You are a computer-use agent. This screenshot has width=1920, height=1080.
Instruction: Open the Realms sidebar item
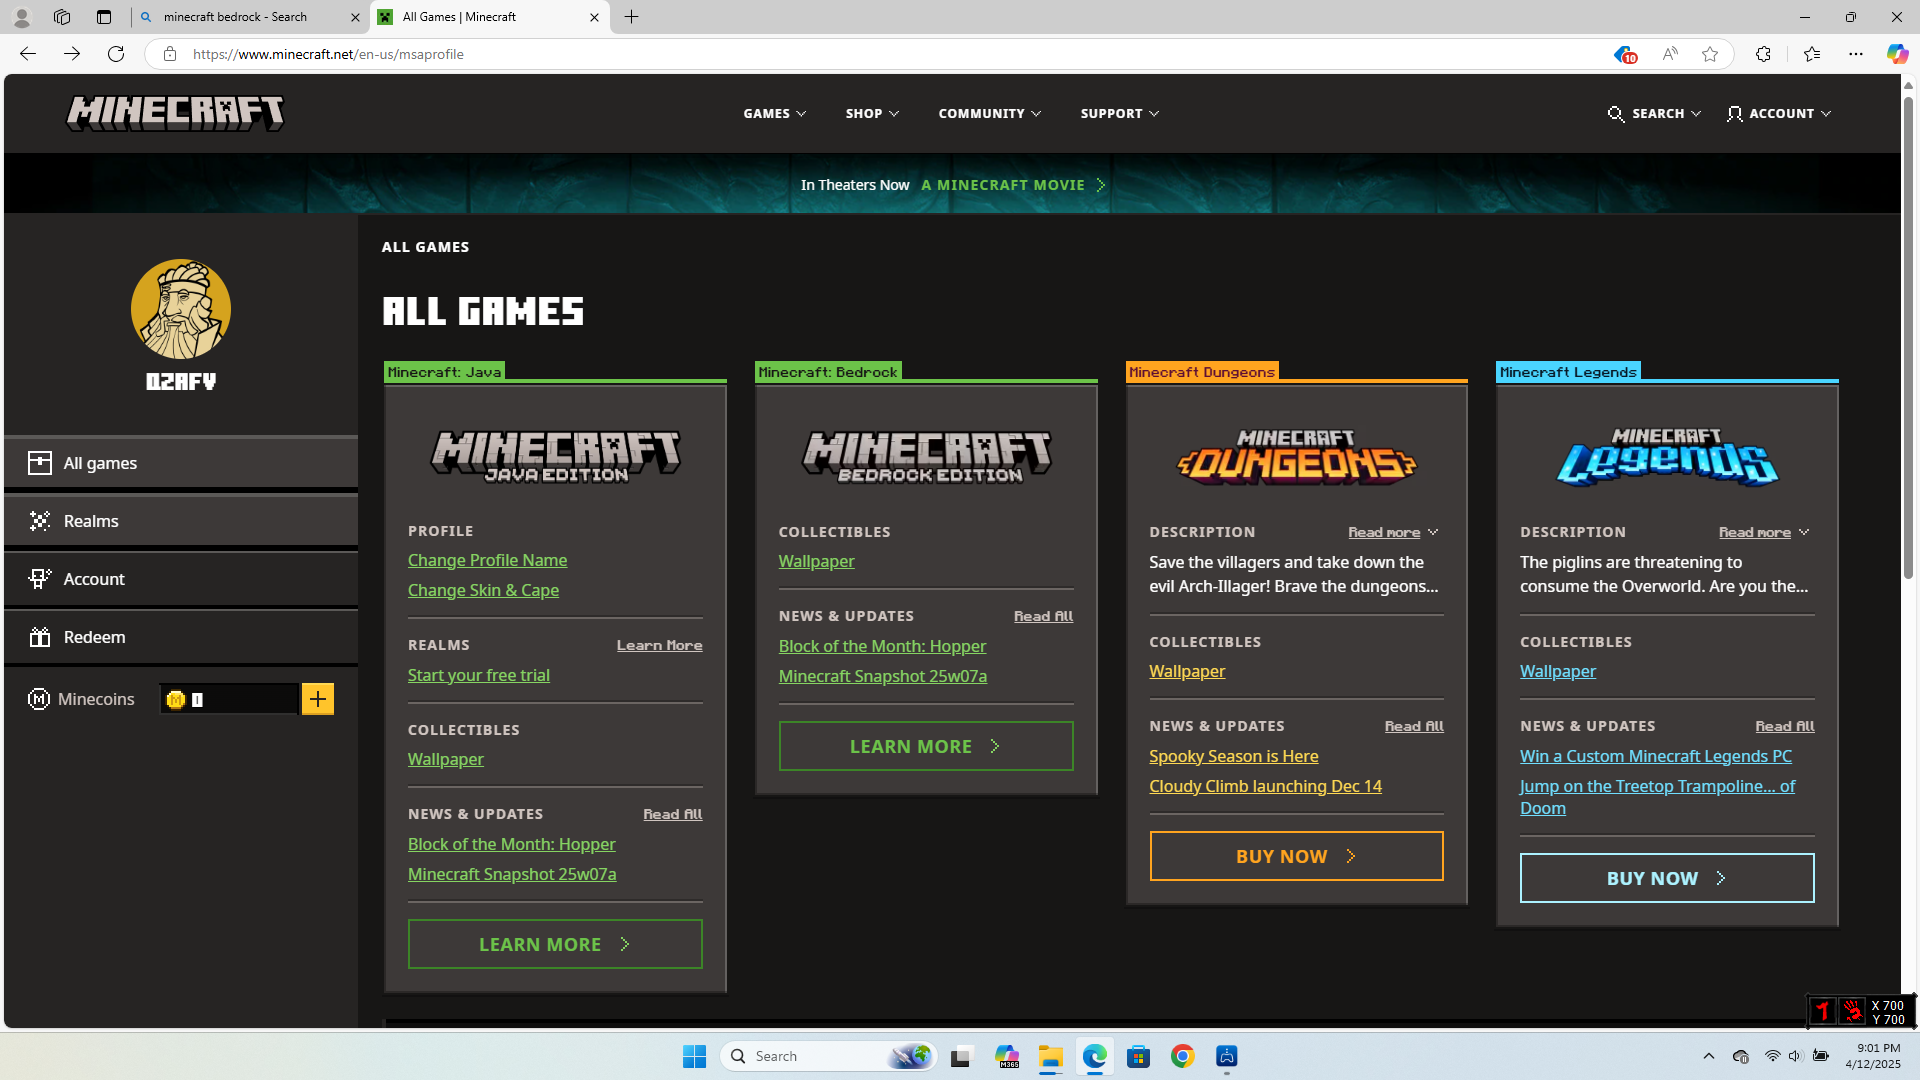click(181, 521)
